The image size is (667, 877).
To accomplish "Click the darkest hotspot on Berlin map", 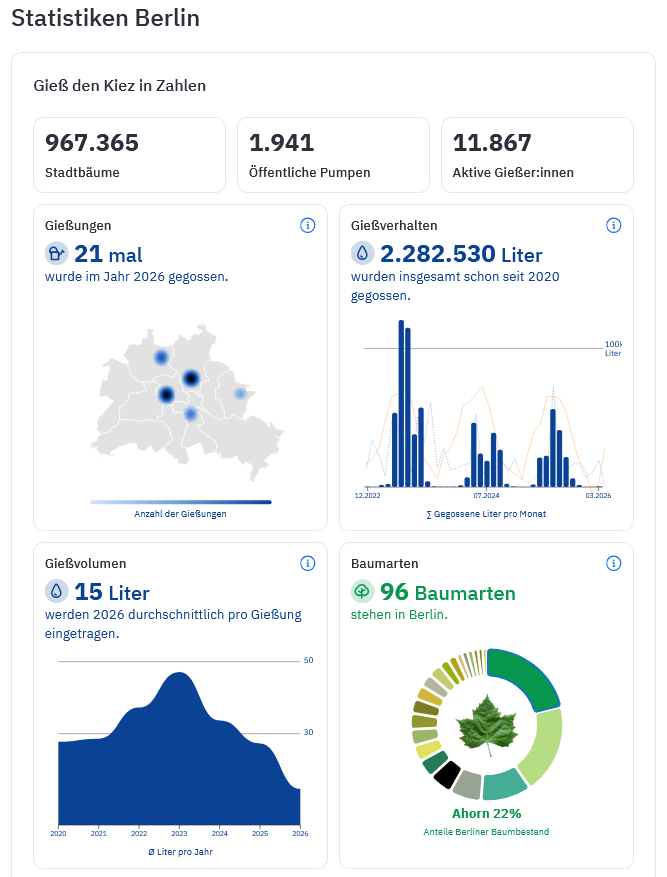I will (x=190, y=377).
